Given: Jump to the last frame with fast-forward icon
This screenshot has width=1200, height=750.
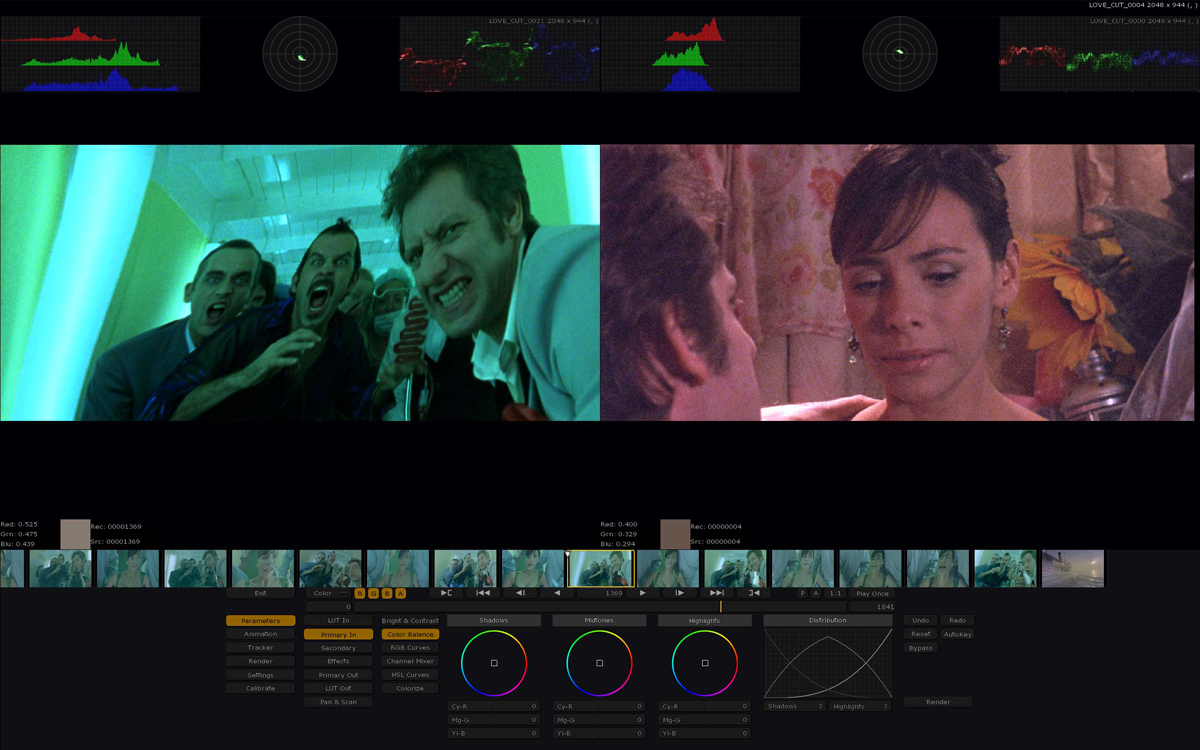Looking at the screenshot, I should pyautogui.click(x=717, y=593).
